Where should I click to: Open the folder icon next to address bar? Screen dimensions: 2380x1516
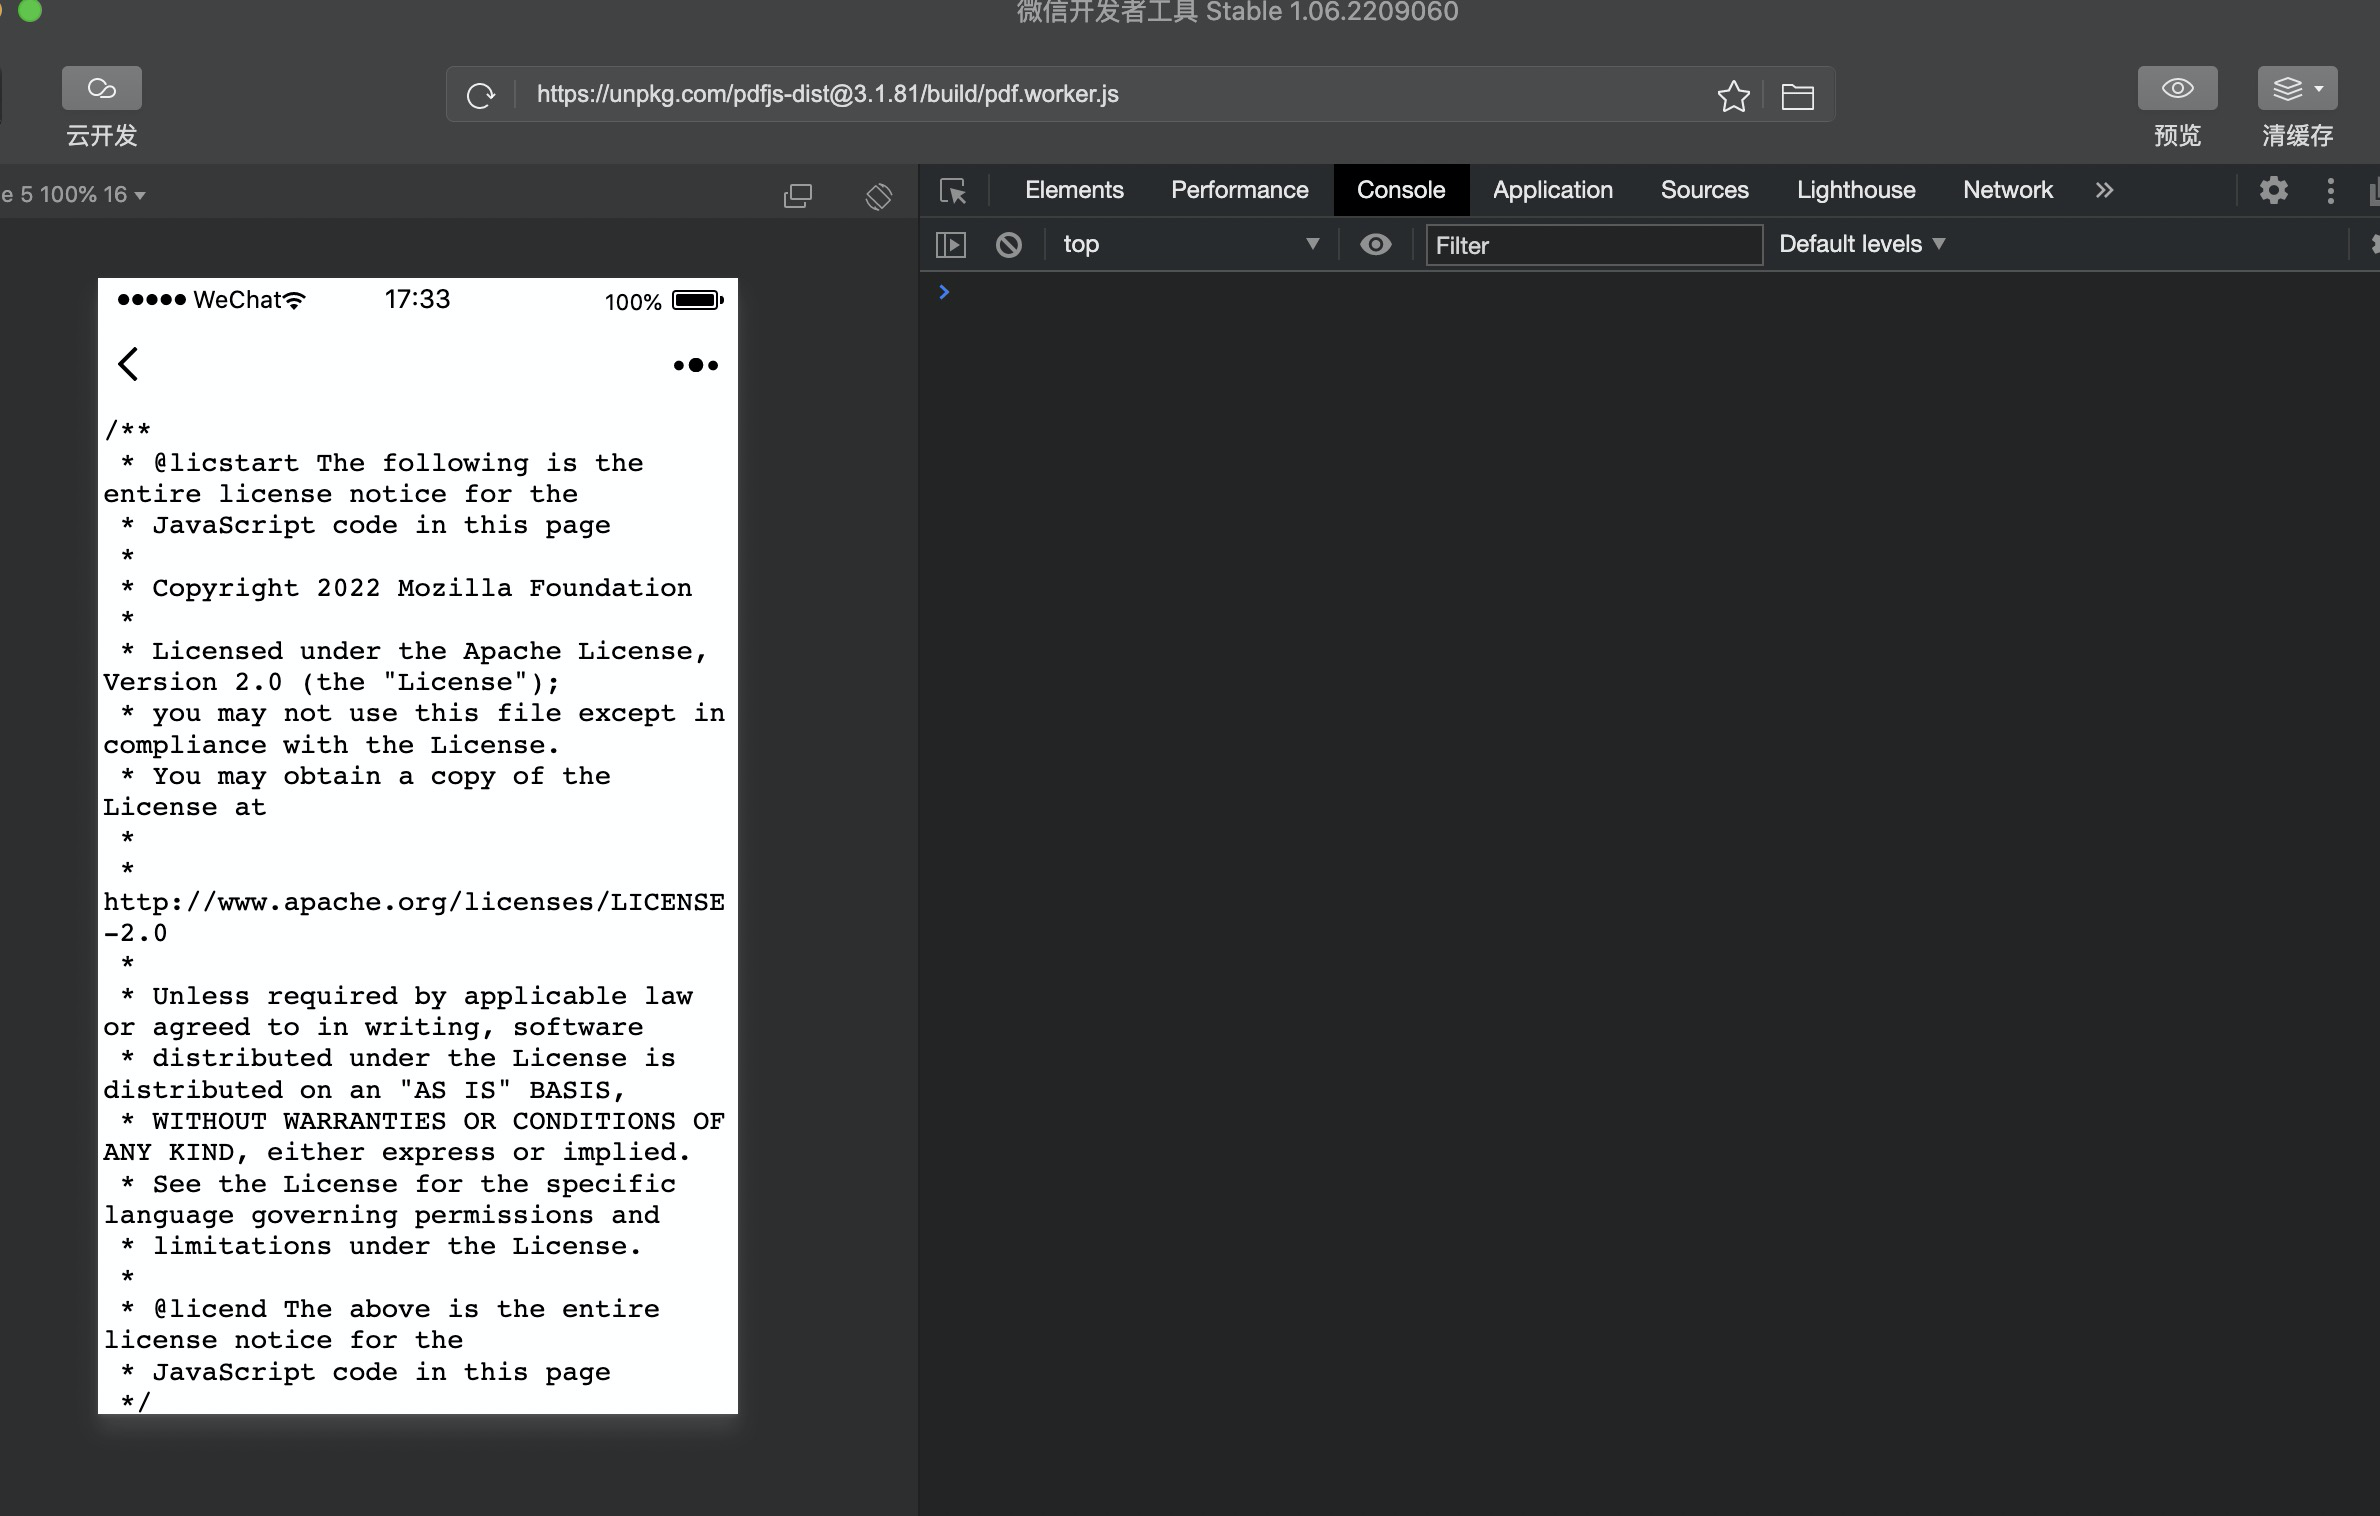pos(1798,95)
